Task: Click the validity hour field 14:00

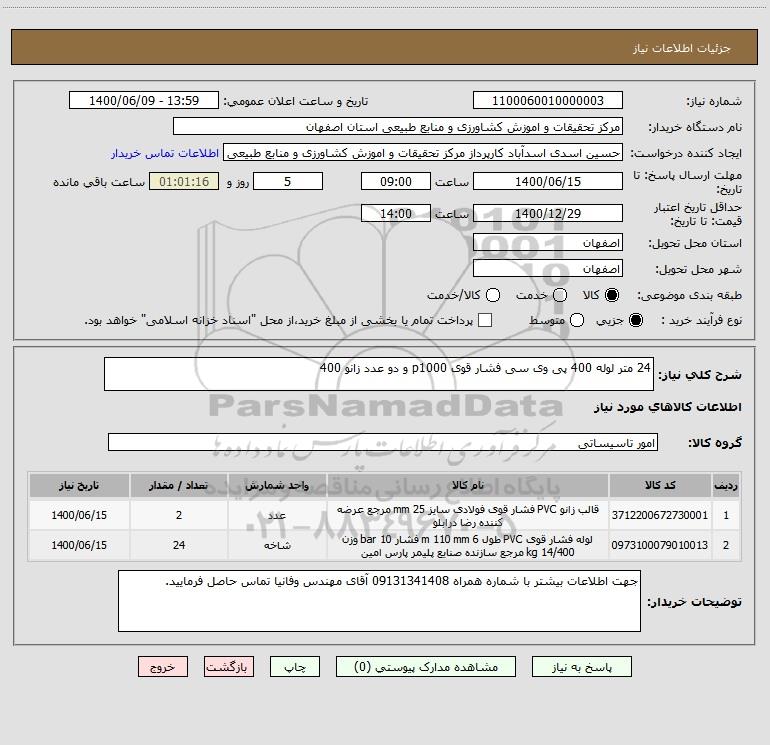Action: click(x=396, y=213)
